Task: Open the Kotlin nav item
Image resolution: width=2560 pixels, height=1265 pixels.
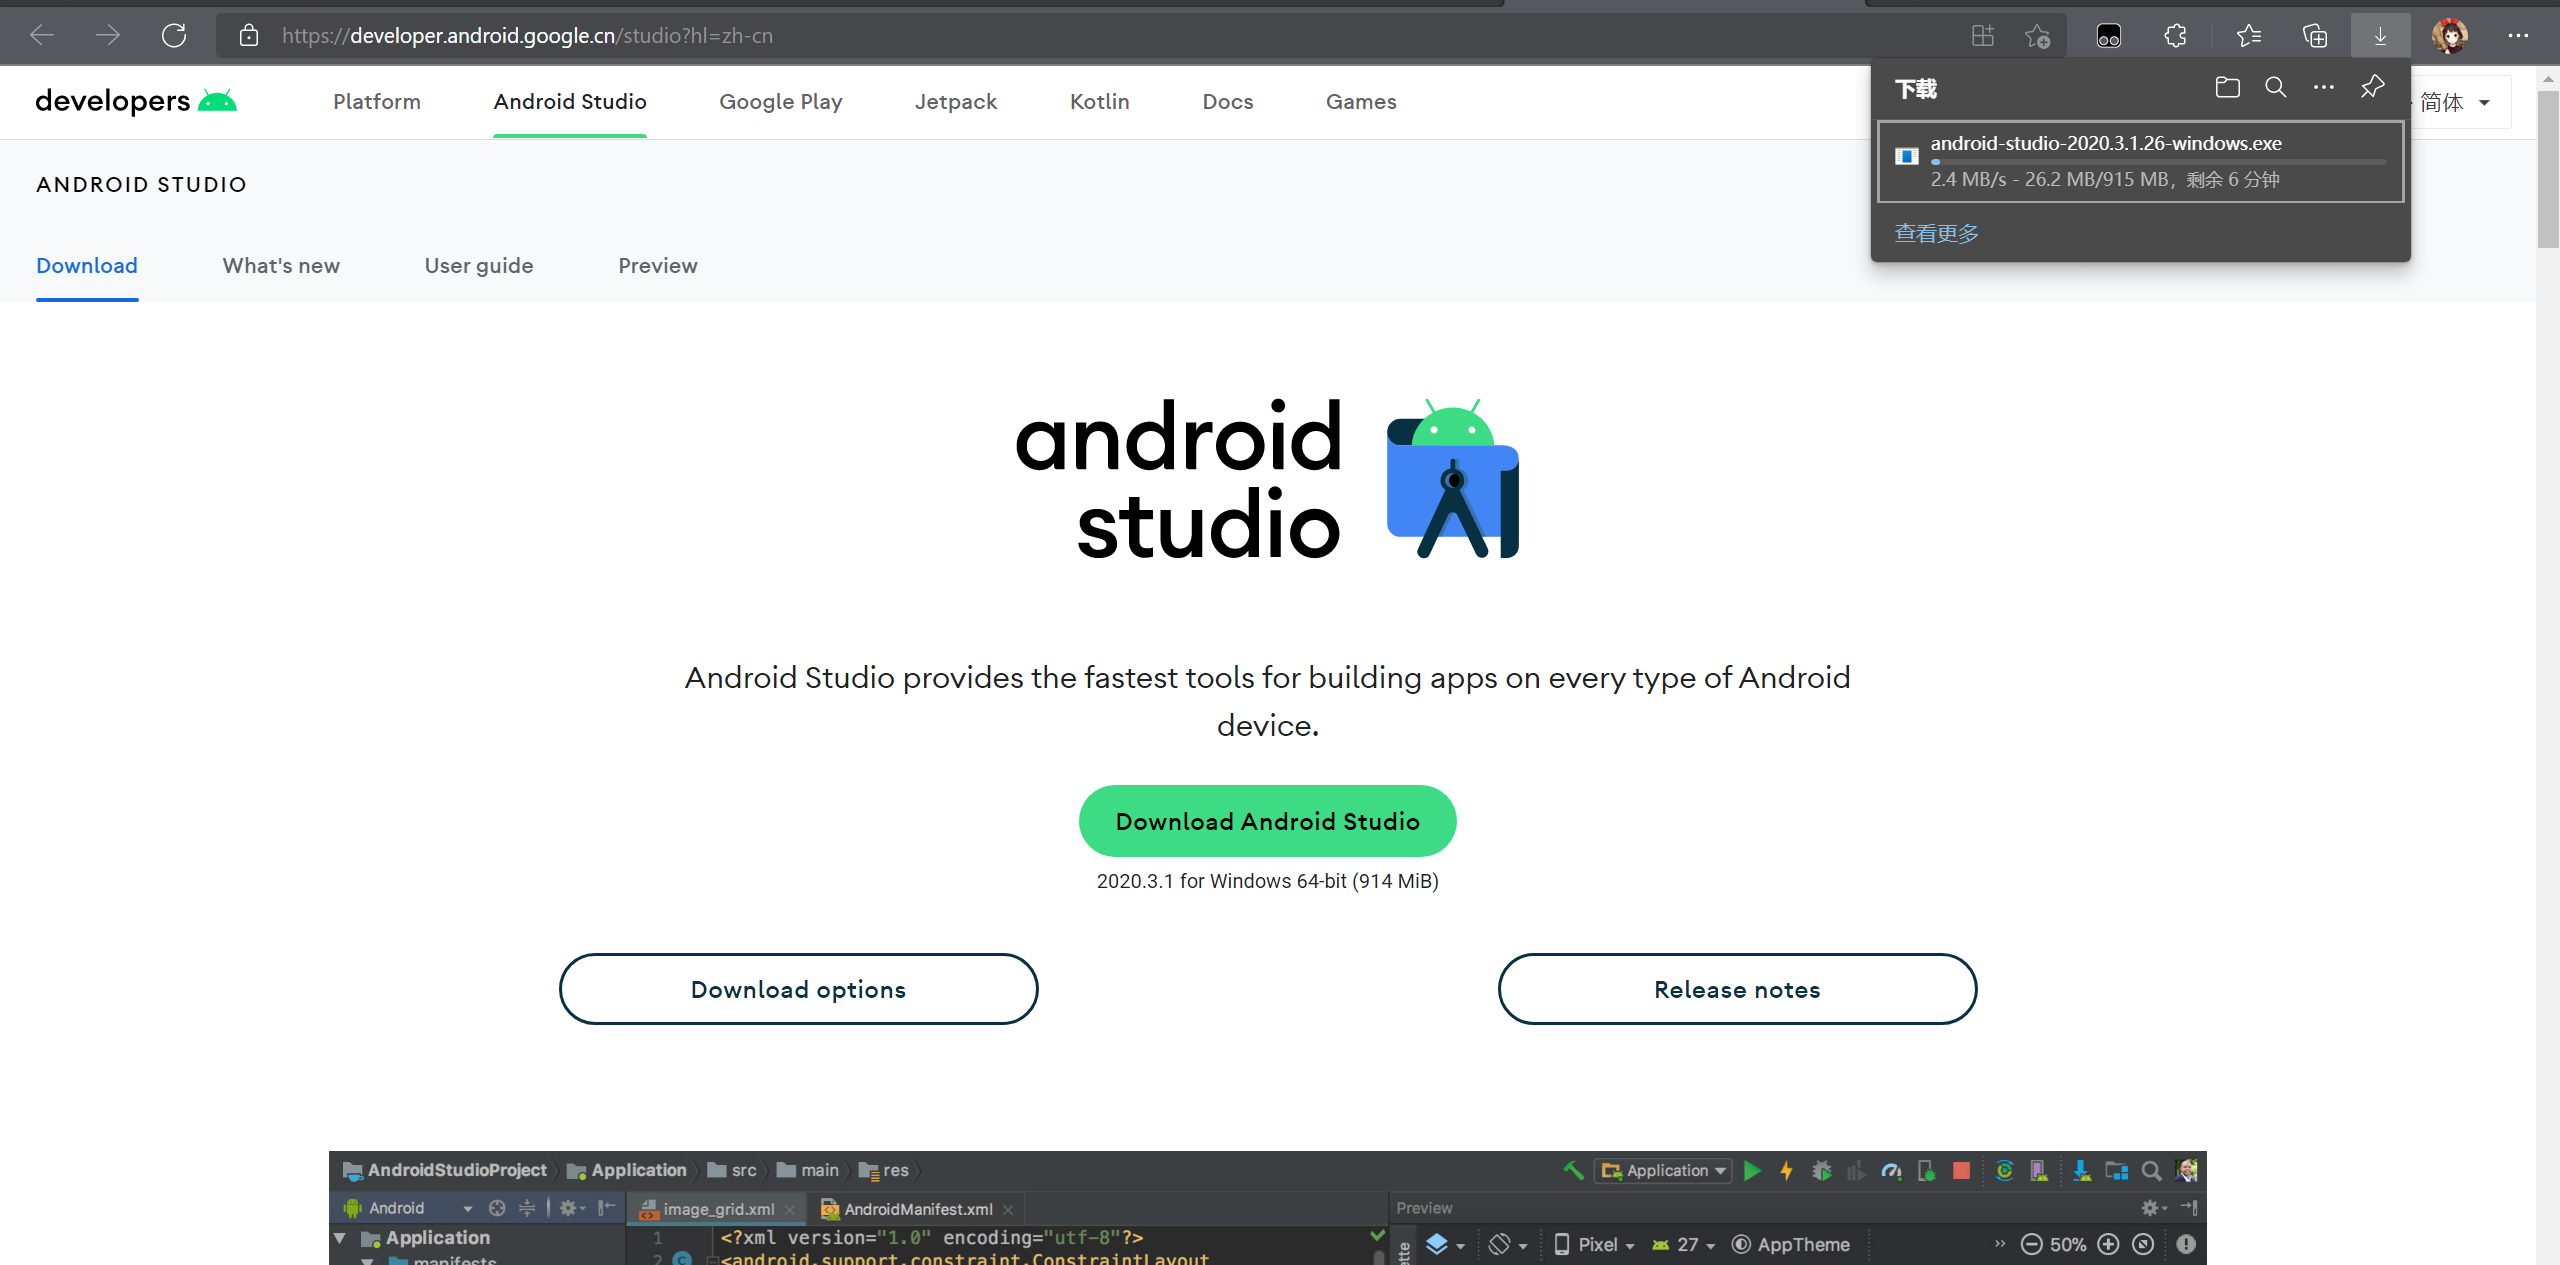Action: click(x=1100, y=102)
